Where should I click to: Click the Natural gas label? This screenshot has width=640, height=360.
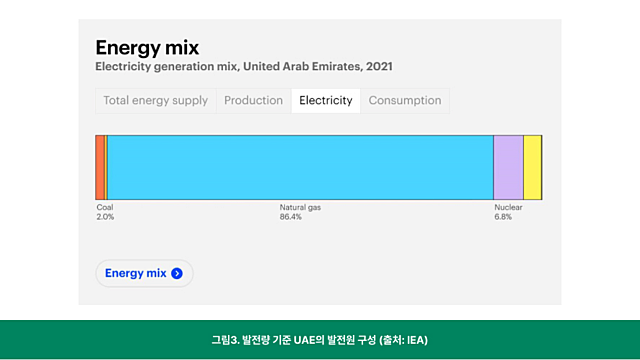coord(300,207)
